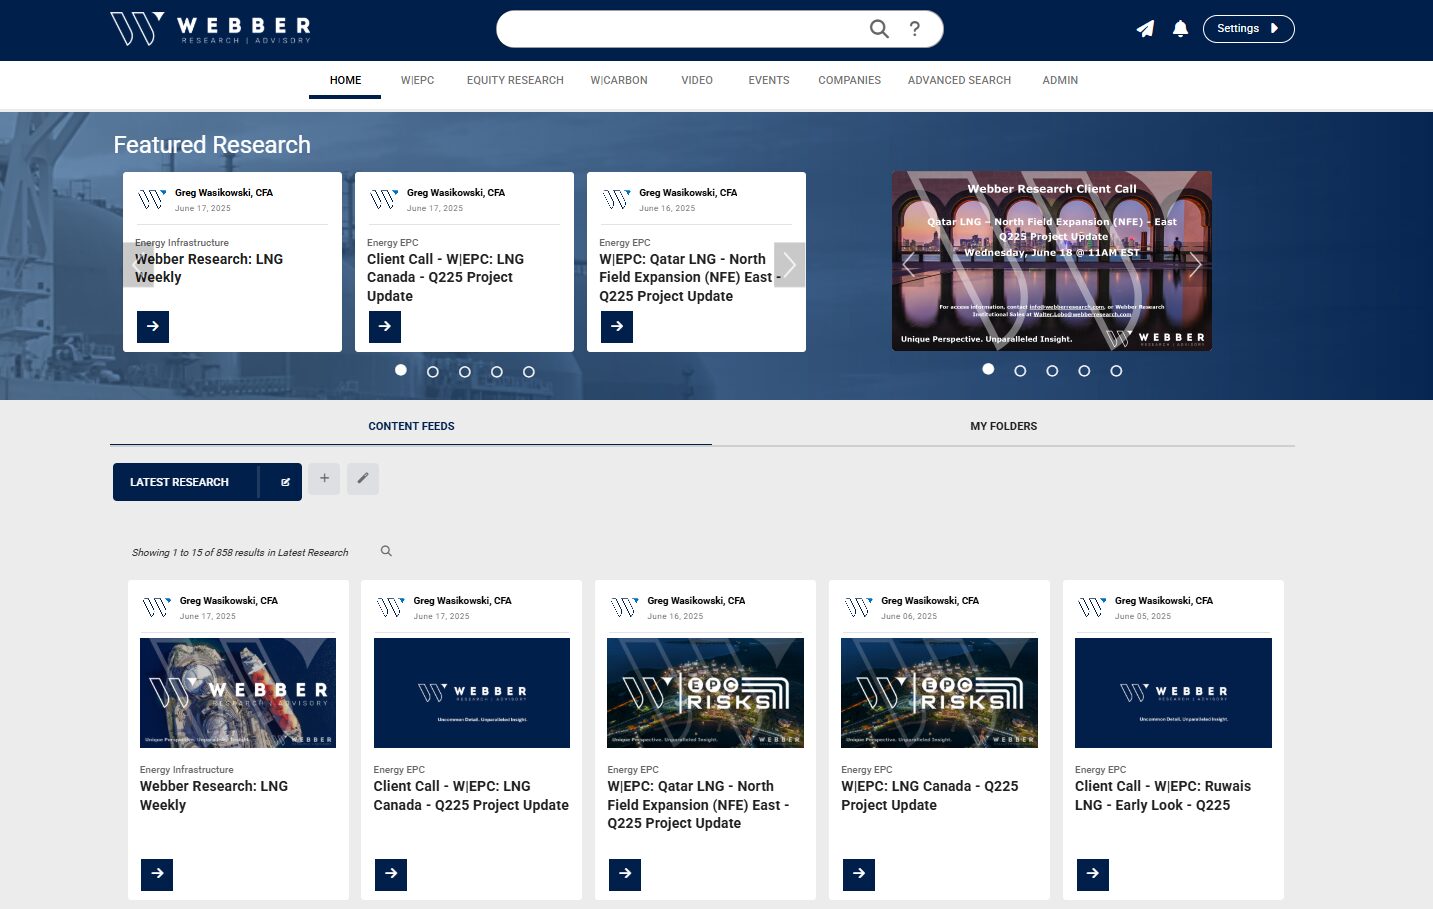
Task: Open arrow on featured Qatar LNG card
Action: pos(617,326)
